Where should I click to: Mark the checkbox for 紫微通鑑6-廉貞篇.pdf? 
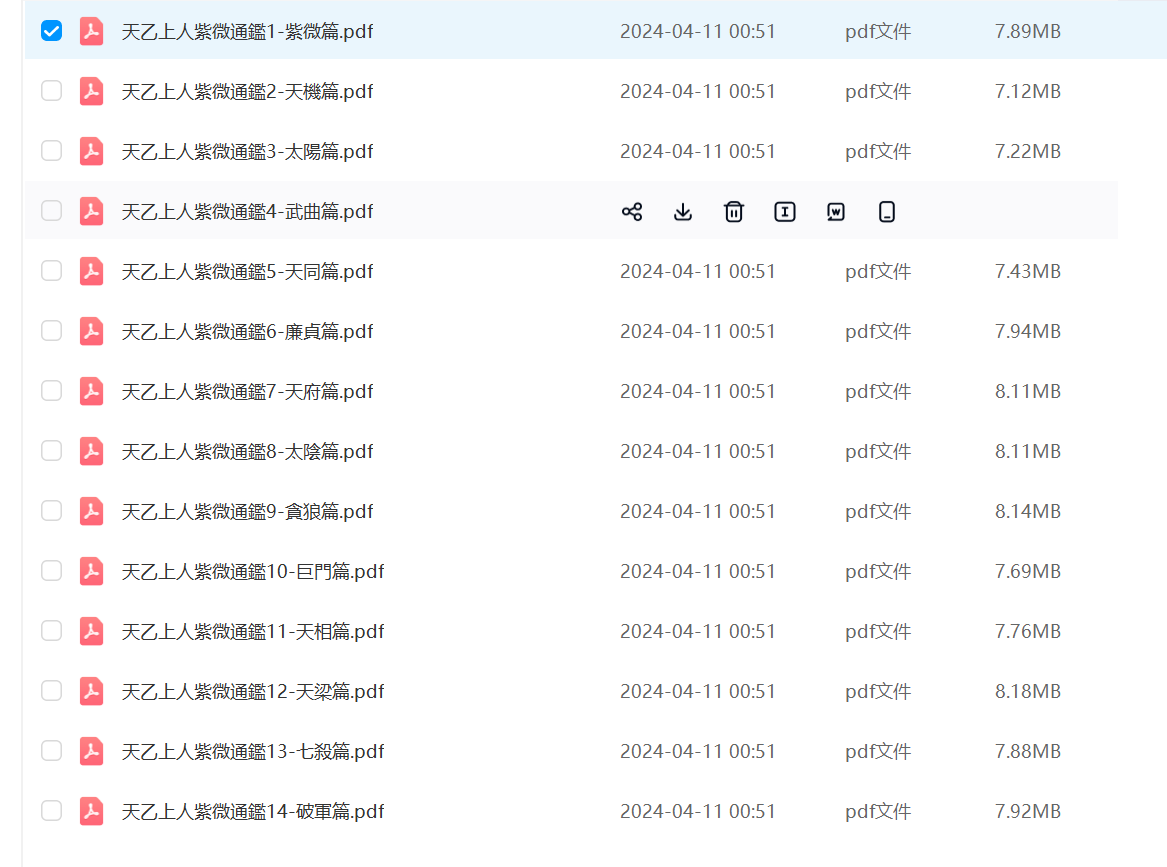coord(51,331)
